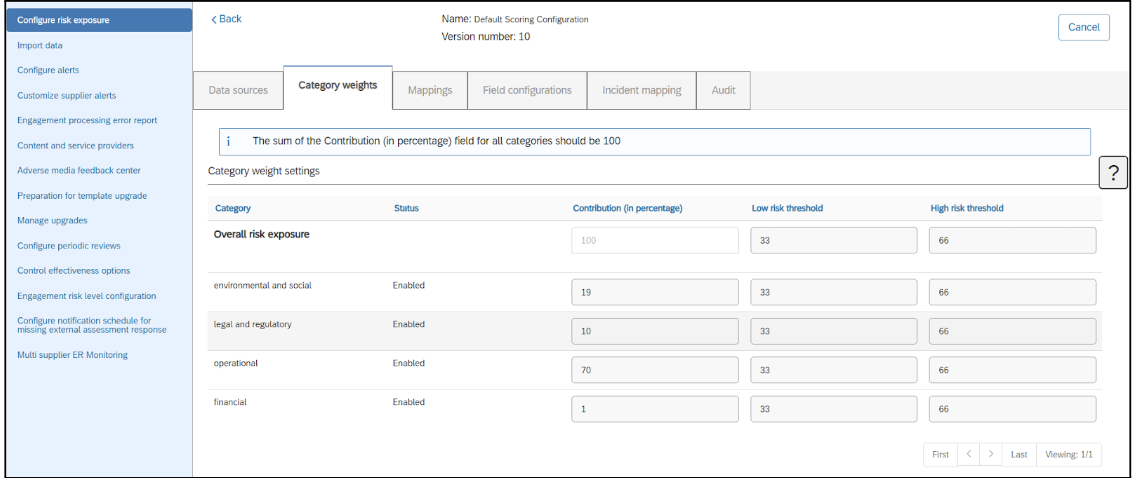Open Import data in sidebar

[40, 45]
